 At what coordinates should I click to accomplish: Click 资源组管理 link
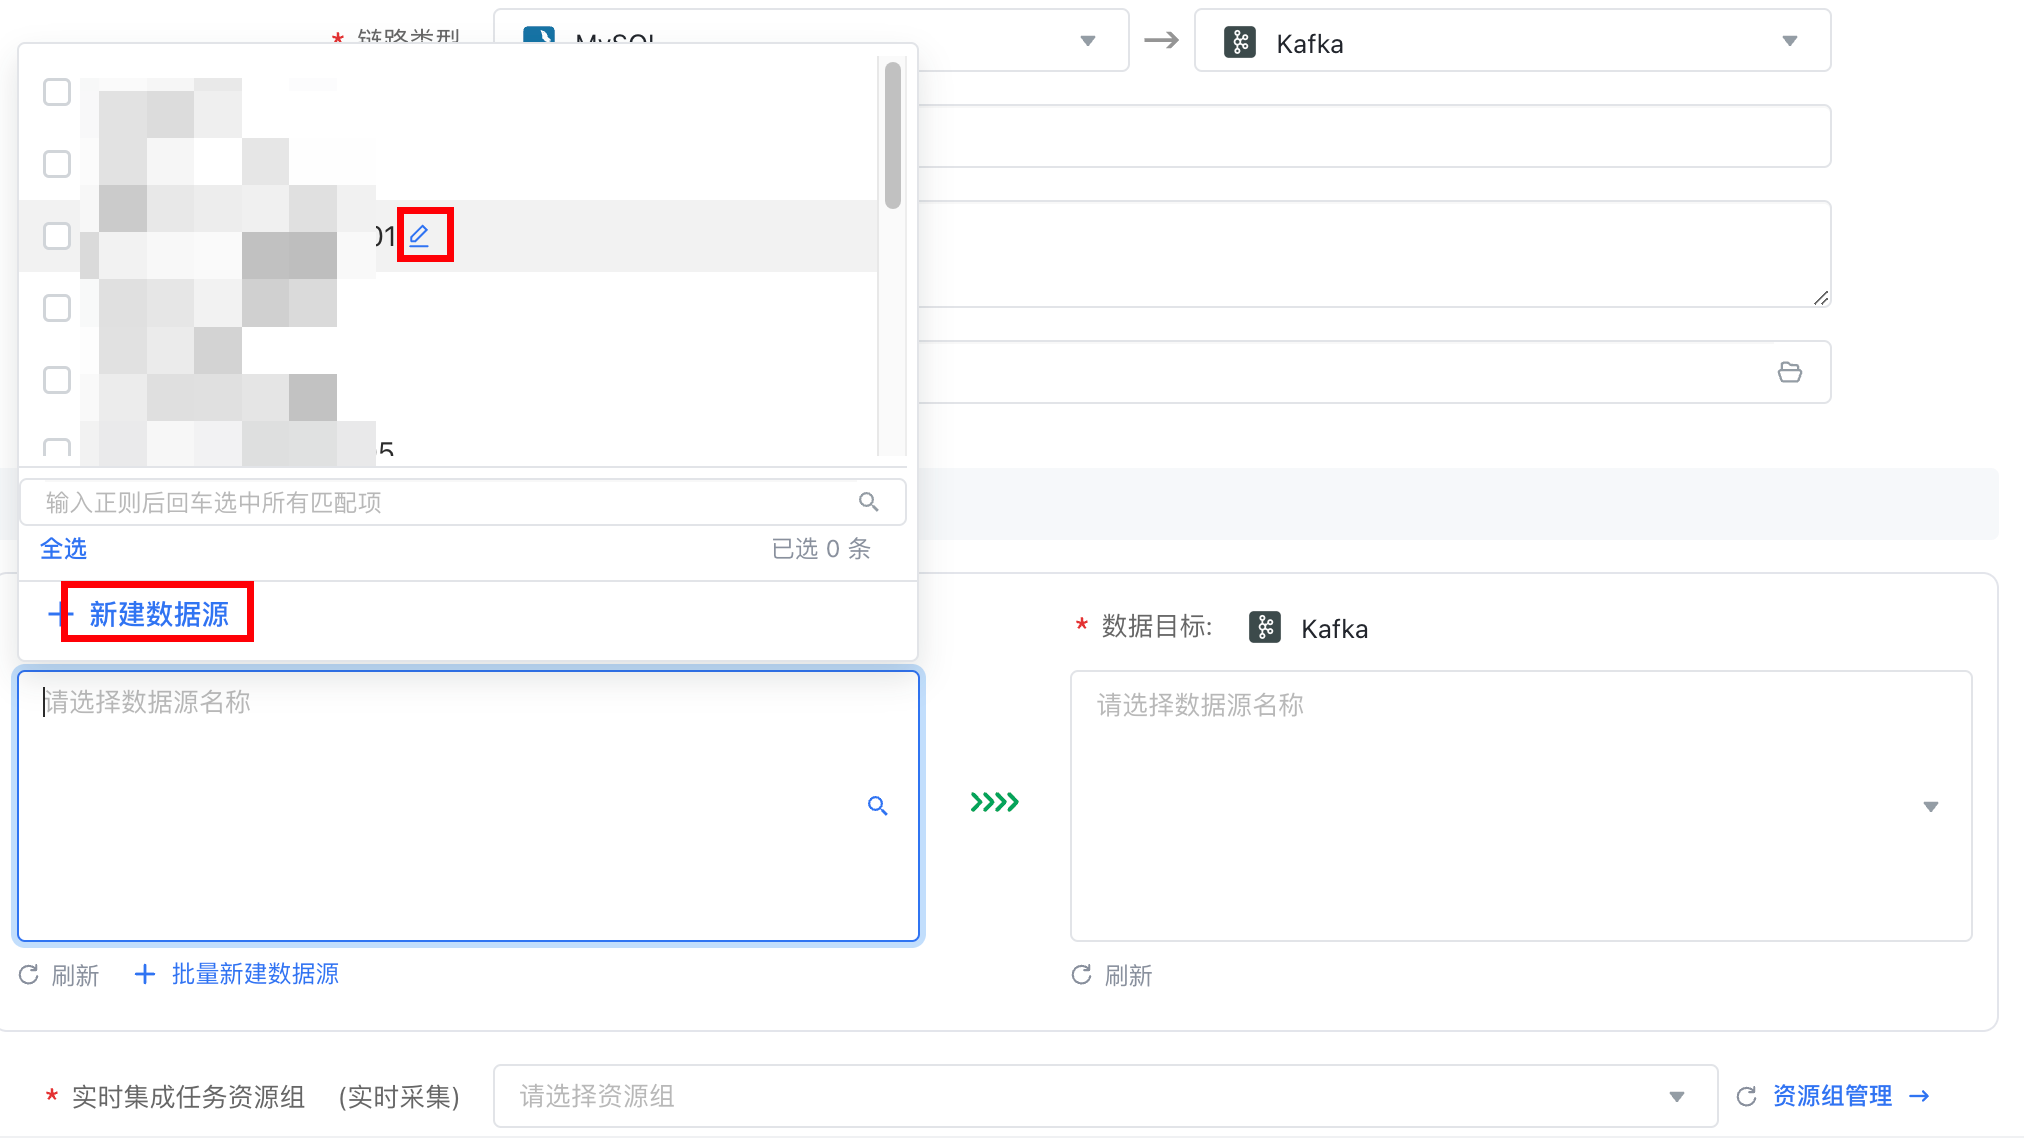[x=1832, y=1096]
